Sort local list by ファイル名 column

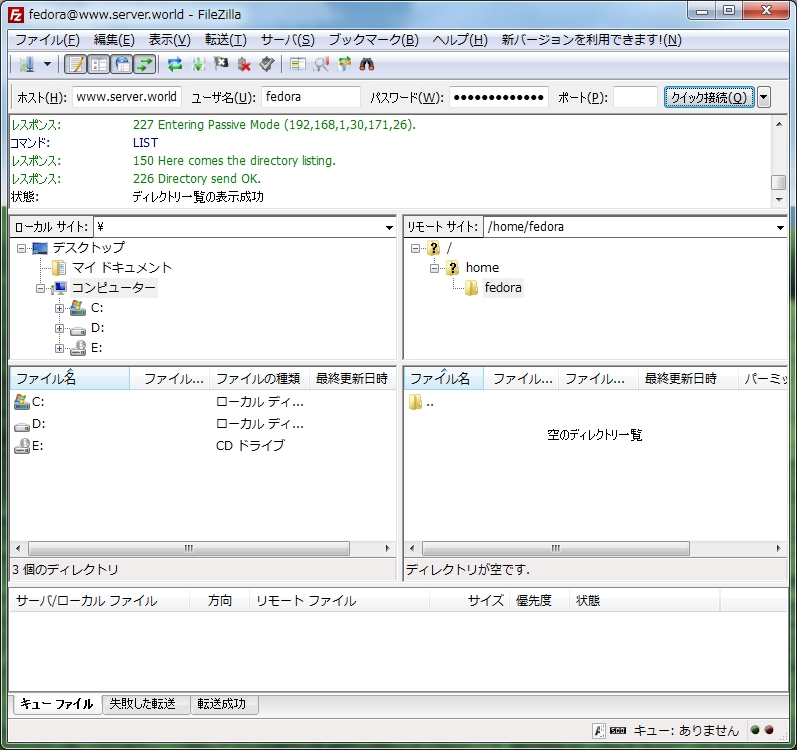pos(70,378)
